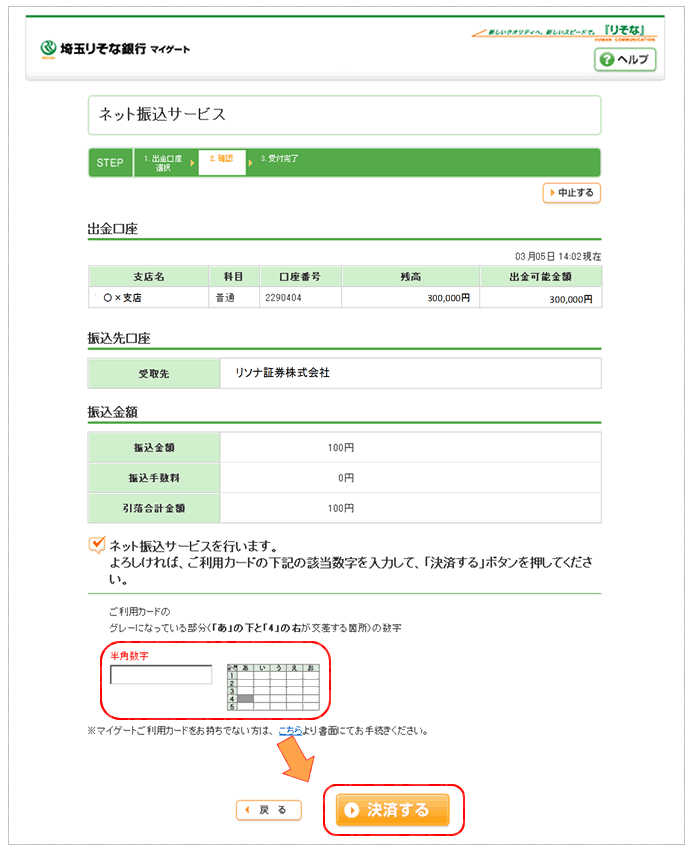
Task: Click the card number grid image
Action: tap(272, 685)
